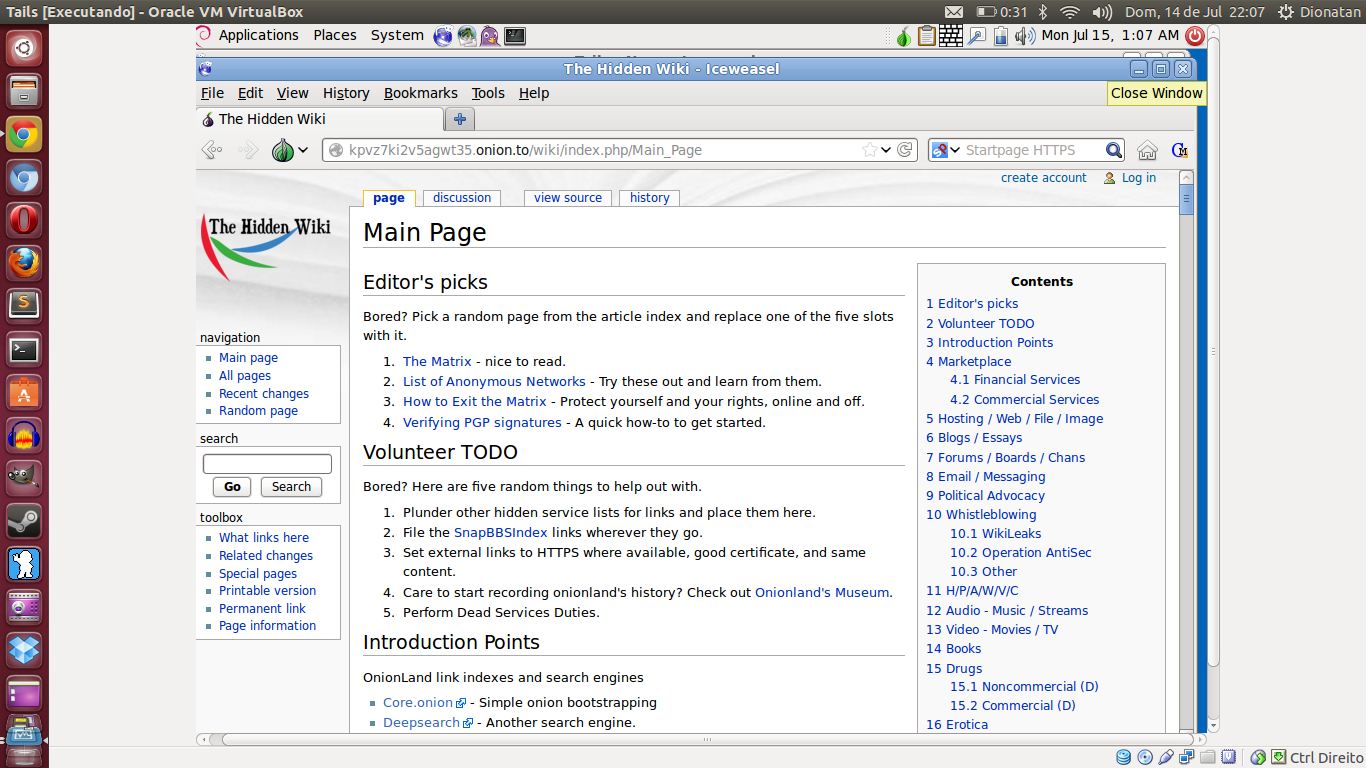
Task: Launch Steam from the dock
Action: coord(24,522)
